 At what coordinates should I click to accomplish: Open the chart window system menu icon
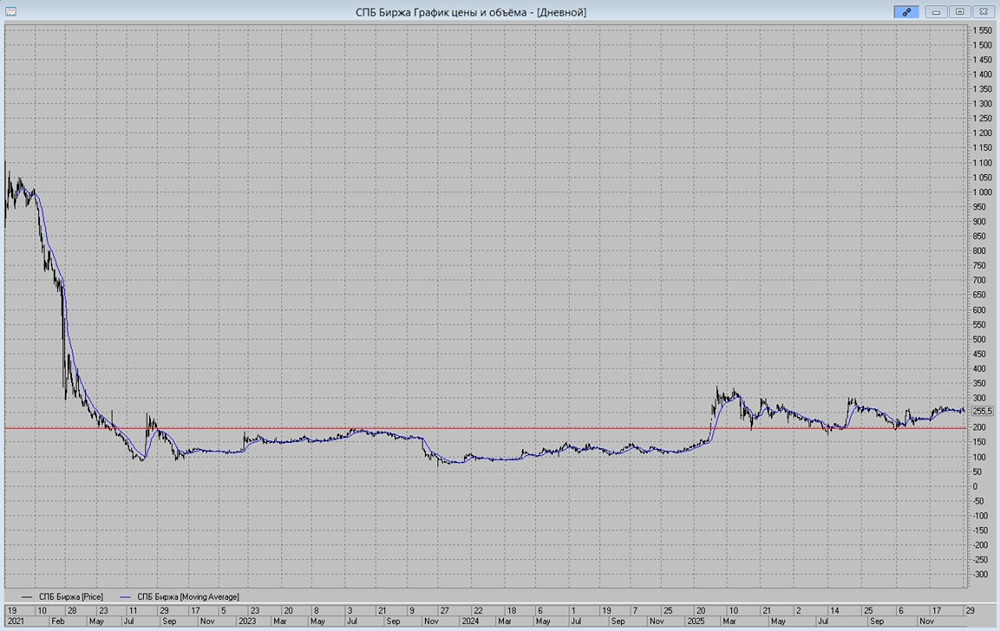10,11
